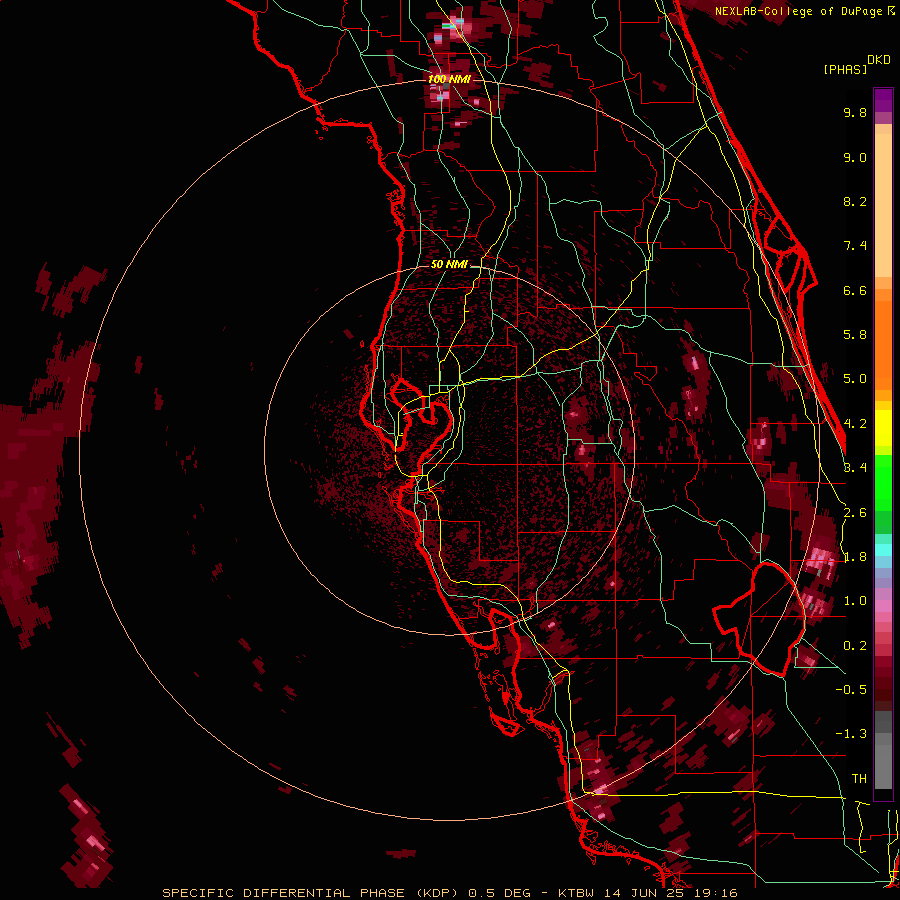Select the -0.5 legend value
The height and width of the screenshot is (900, 900).
(x=851, y=690)
